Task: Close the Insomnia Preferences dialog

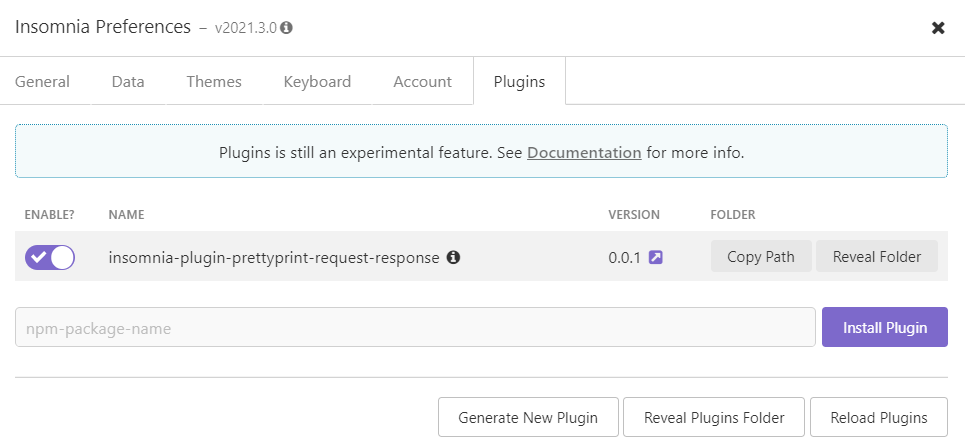Action: pos(938,28)
